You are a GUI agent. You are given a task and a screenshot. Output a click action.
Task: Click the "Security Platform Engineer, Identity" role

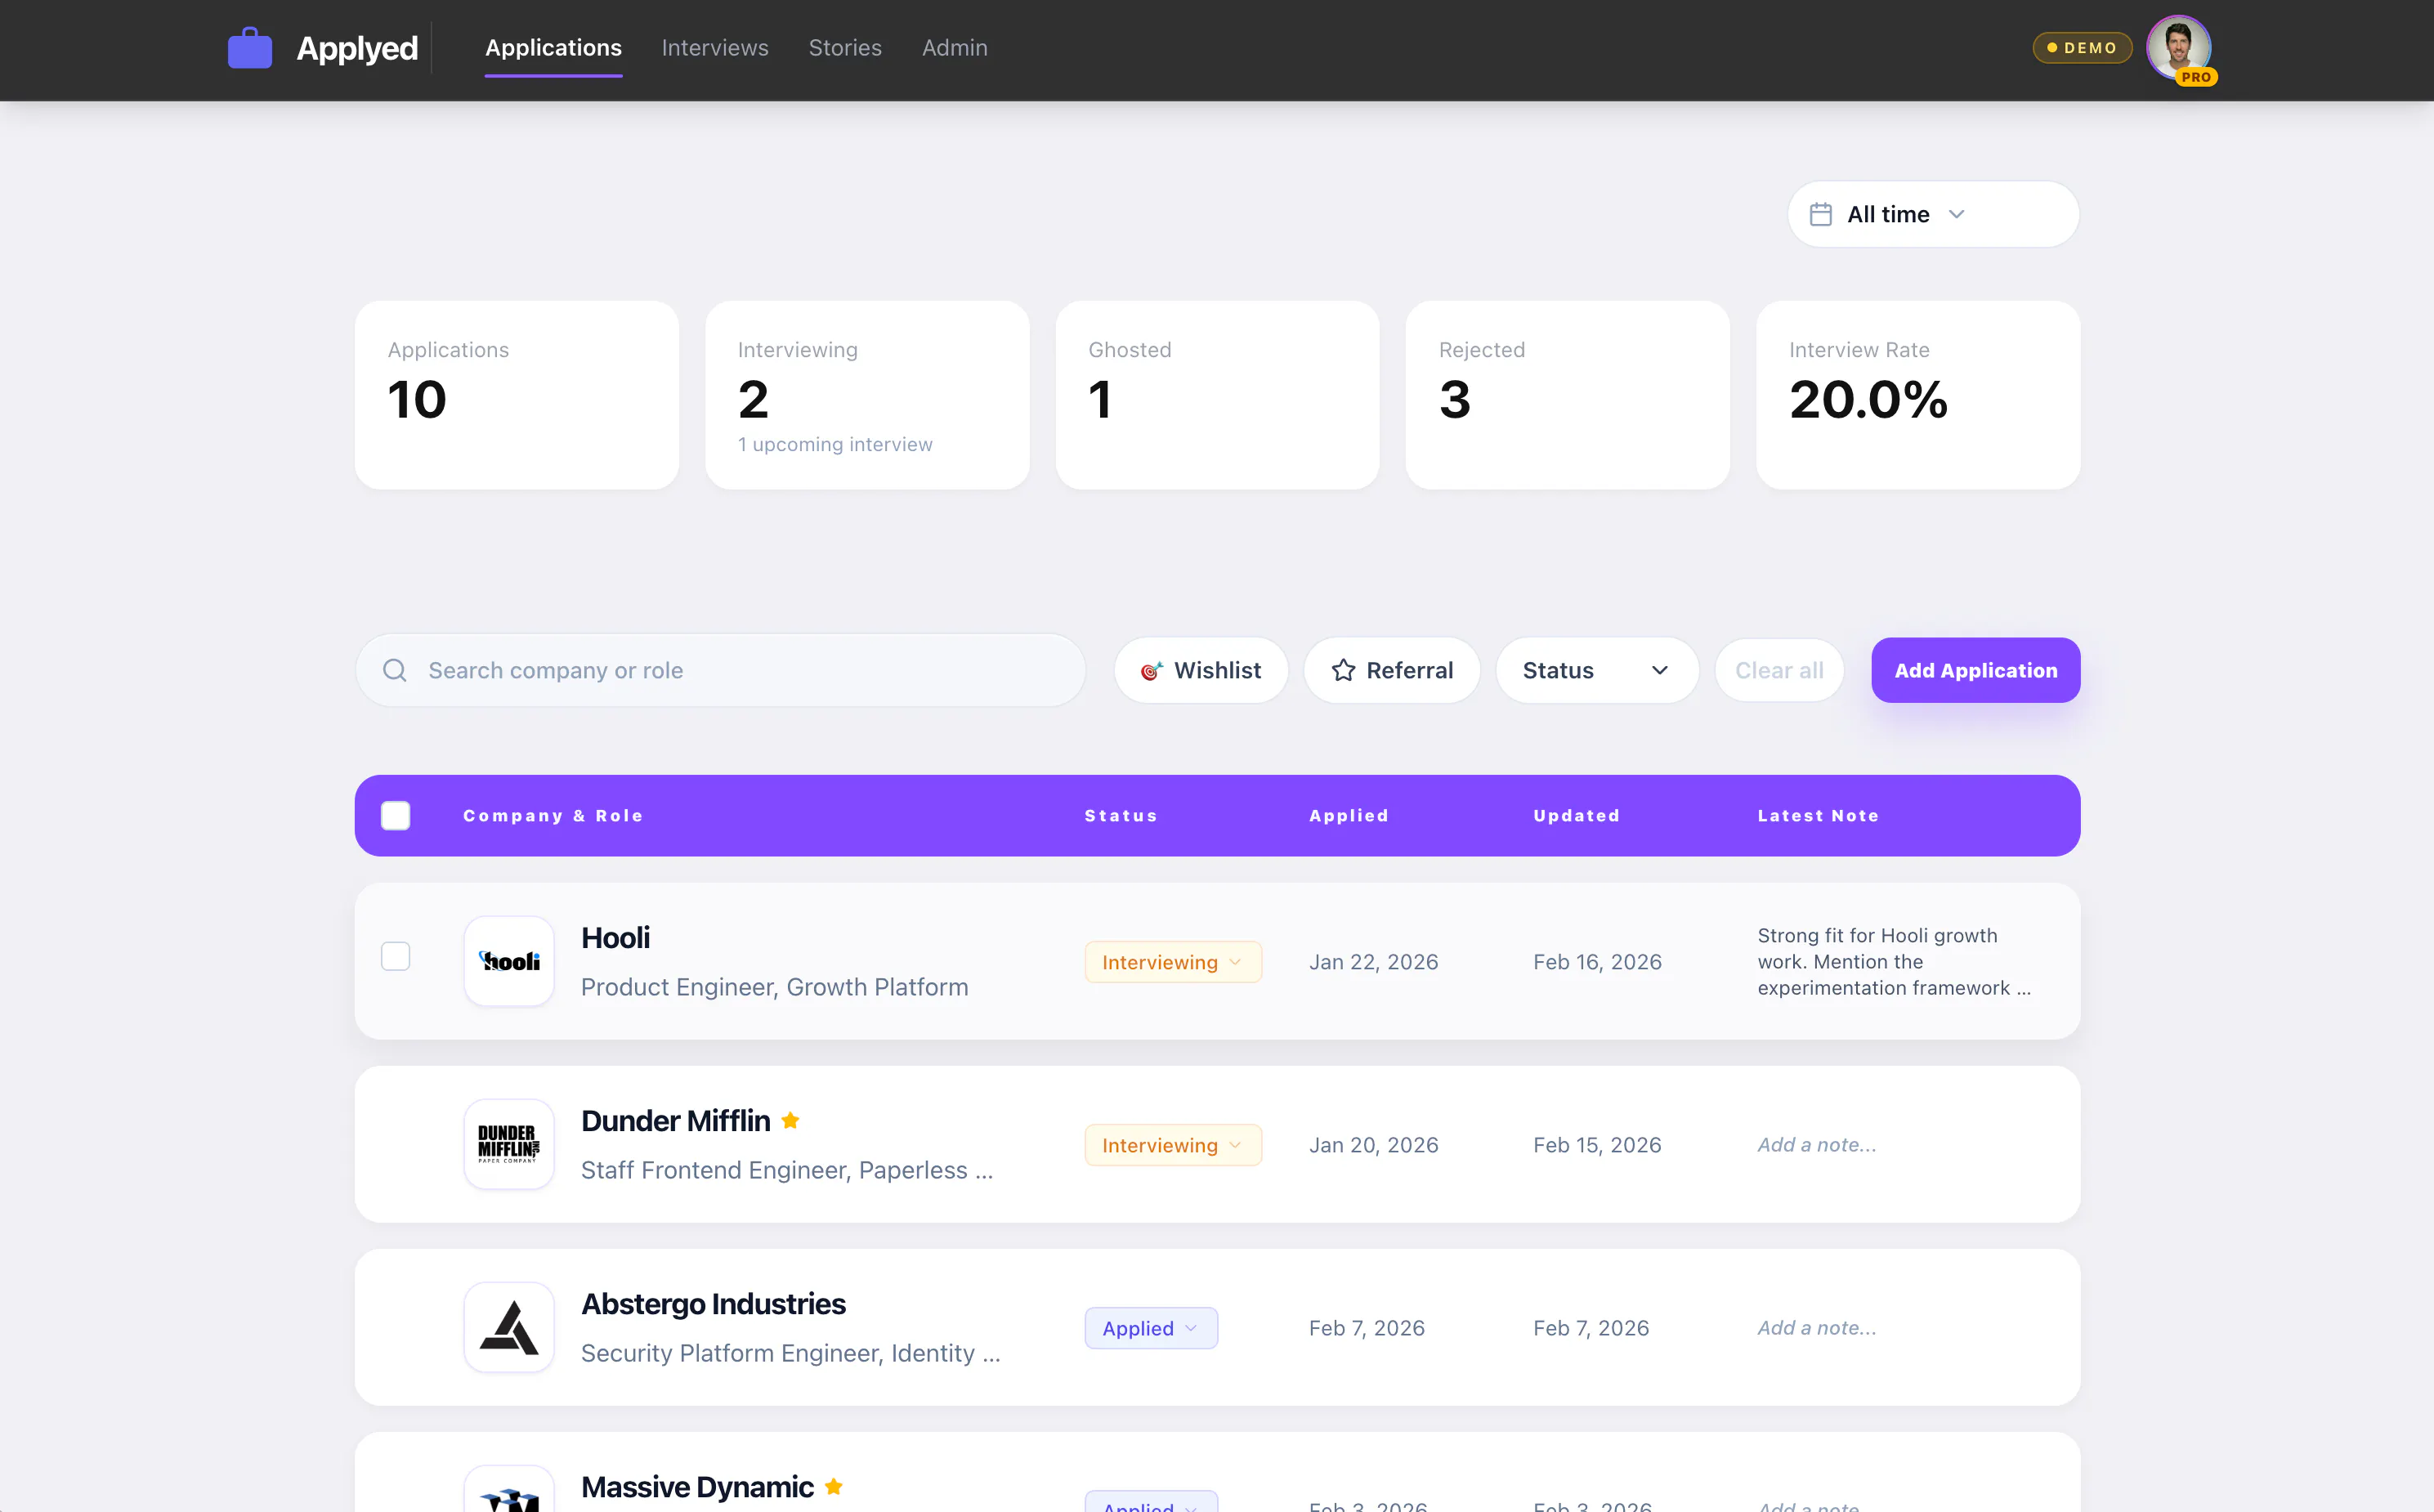coord(790,1353)
